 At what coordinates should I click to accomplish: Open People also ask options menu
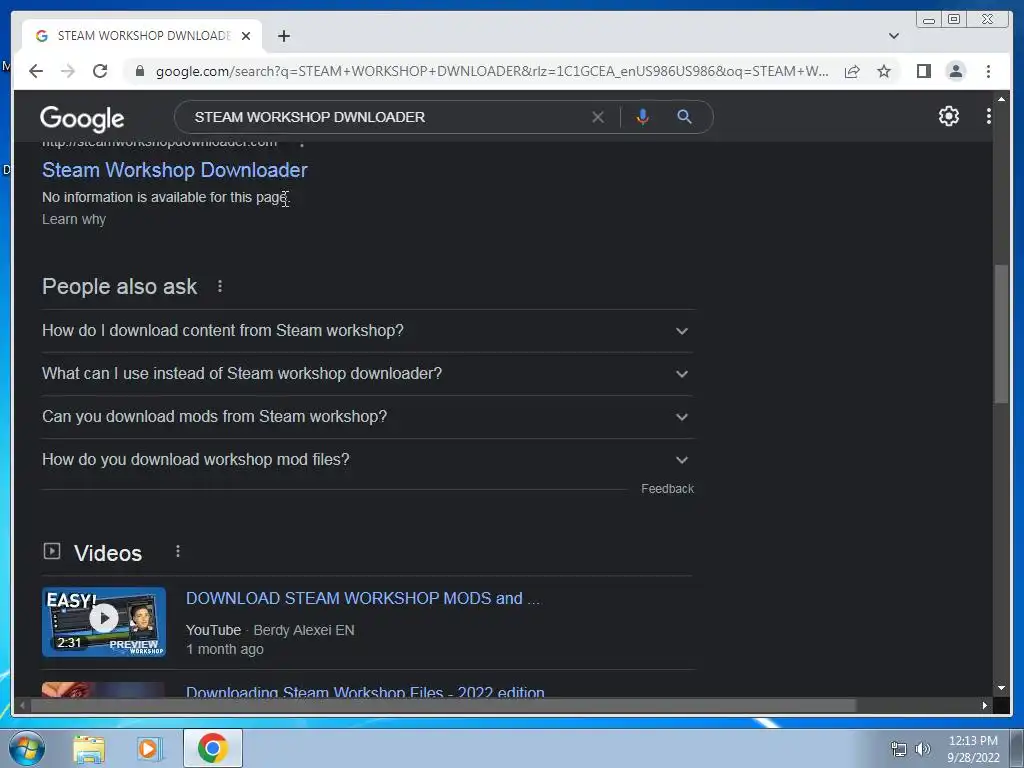point(220,286)
